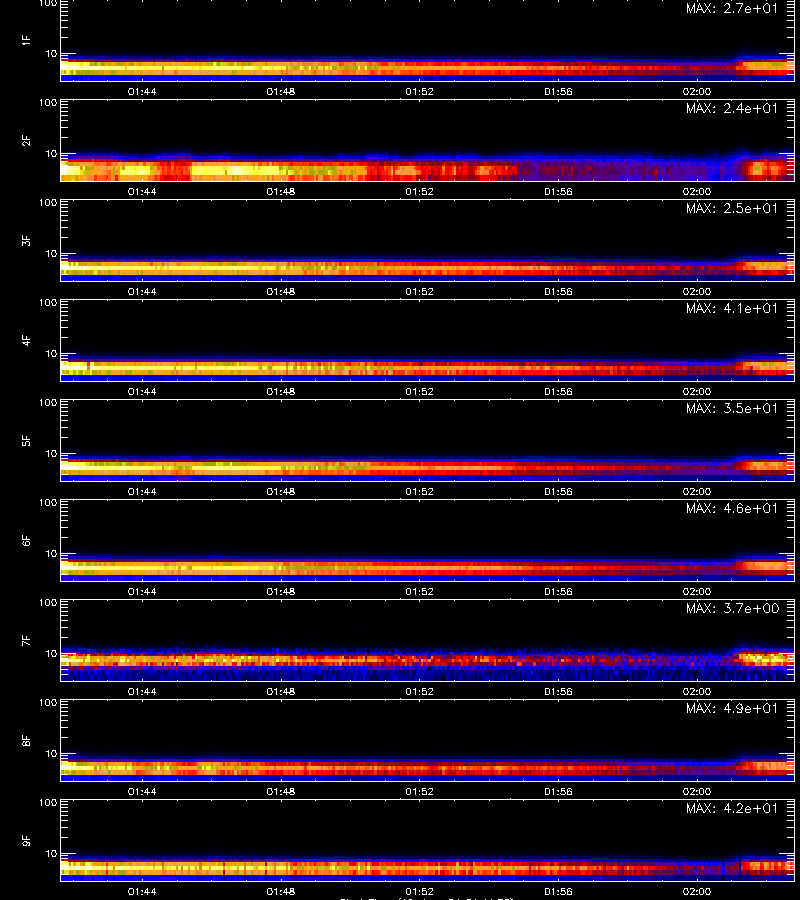This screenshot has width=800, height=900.
Task: Click the 10 label on 9F y-axis
Action: pyautogui.click(x=52, y=854)
